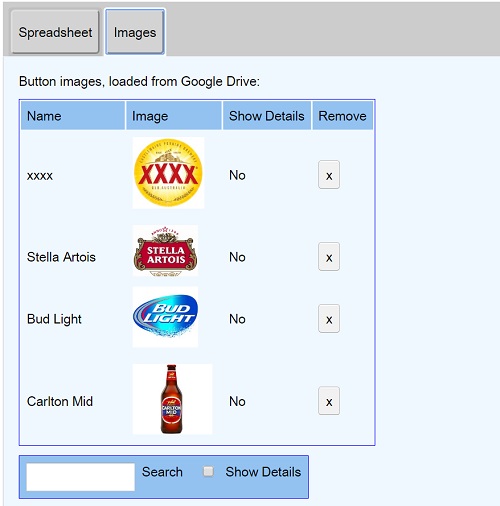Click the Image column header
500x506 pixels.
pyautogui.click(x=174, y=116)
